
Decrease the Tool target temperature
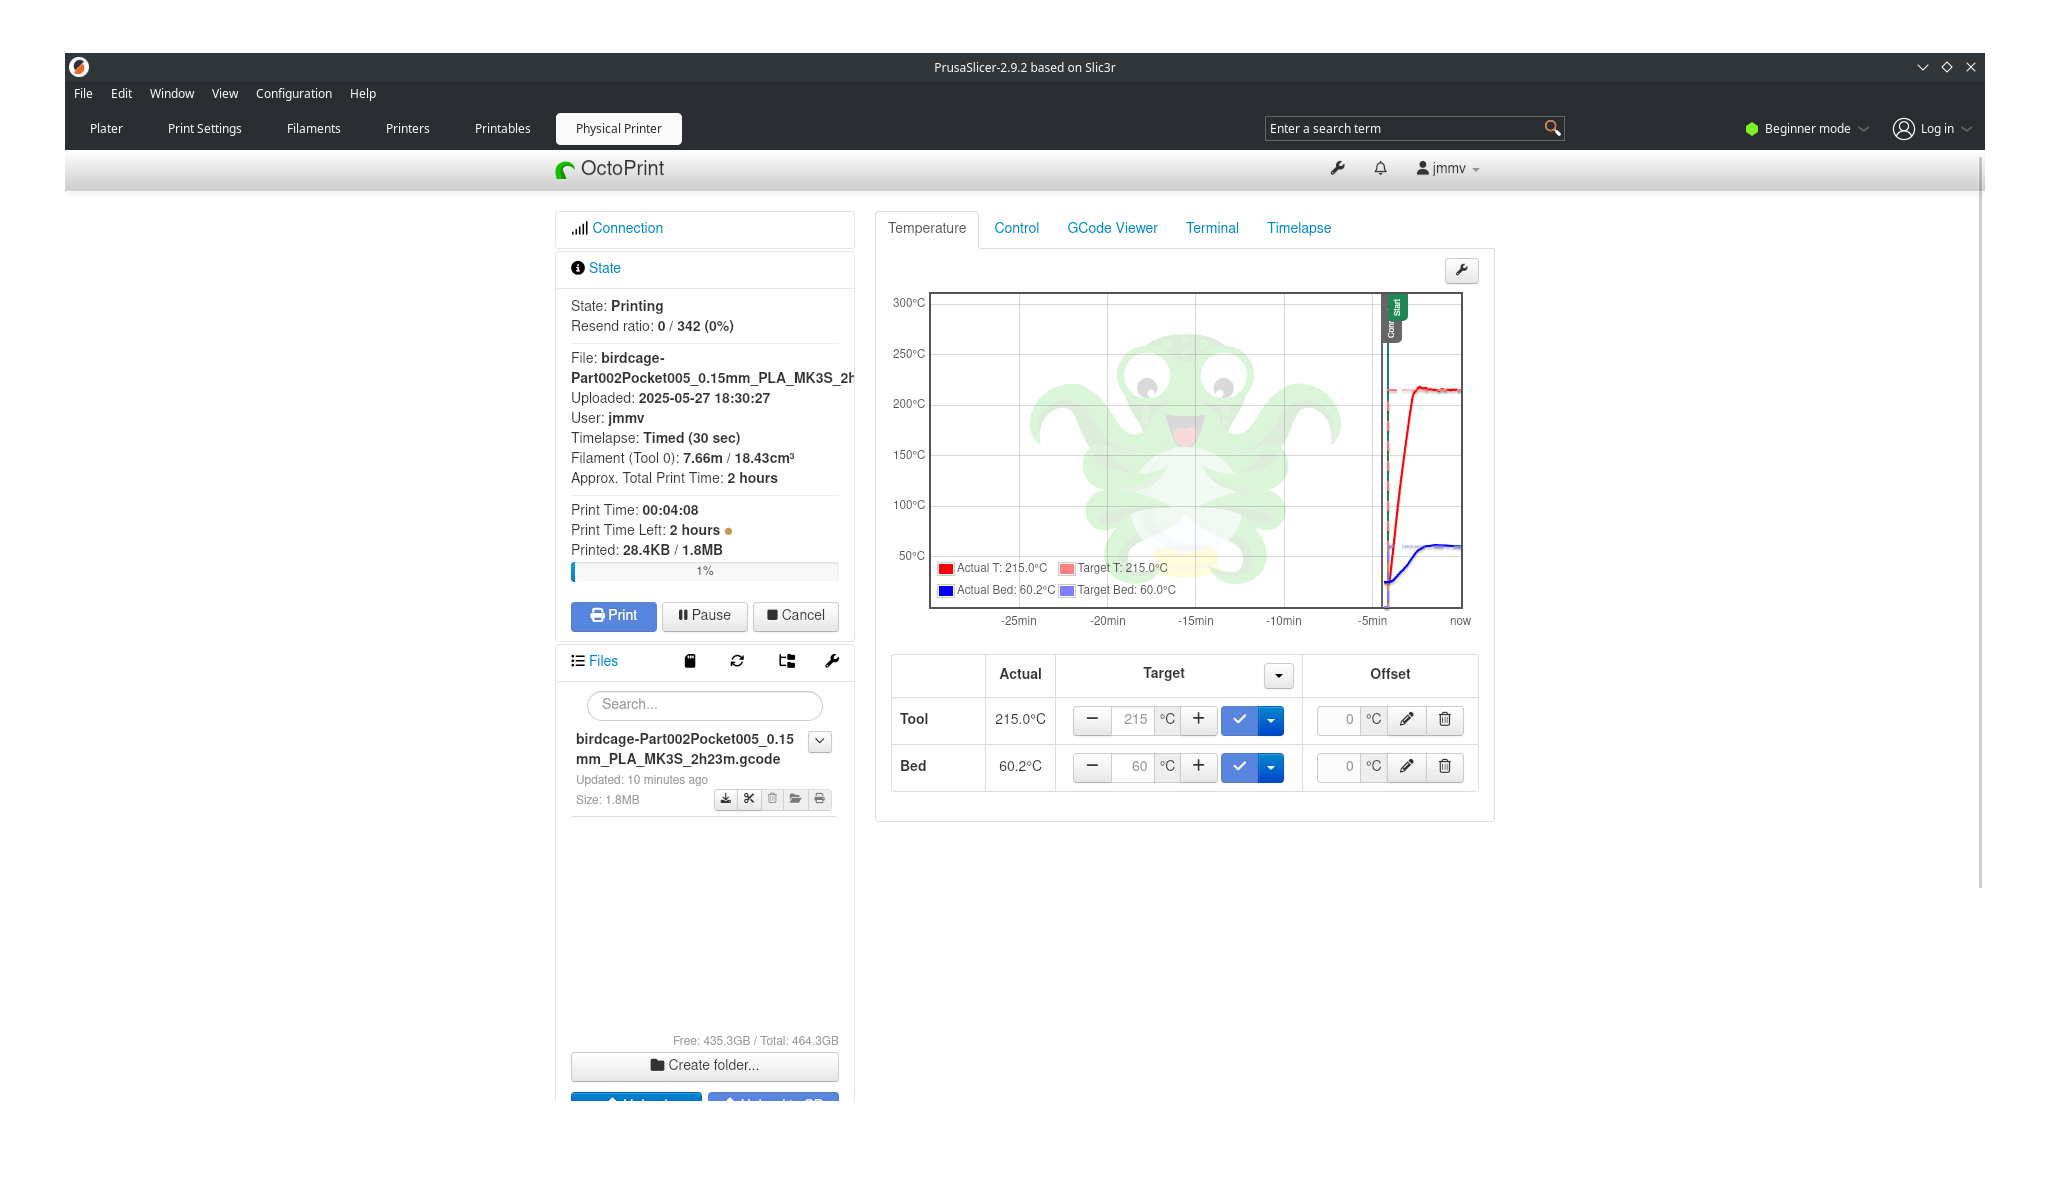1092,720
